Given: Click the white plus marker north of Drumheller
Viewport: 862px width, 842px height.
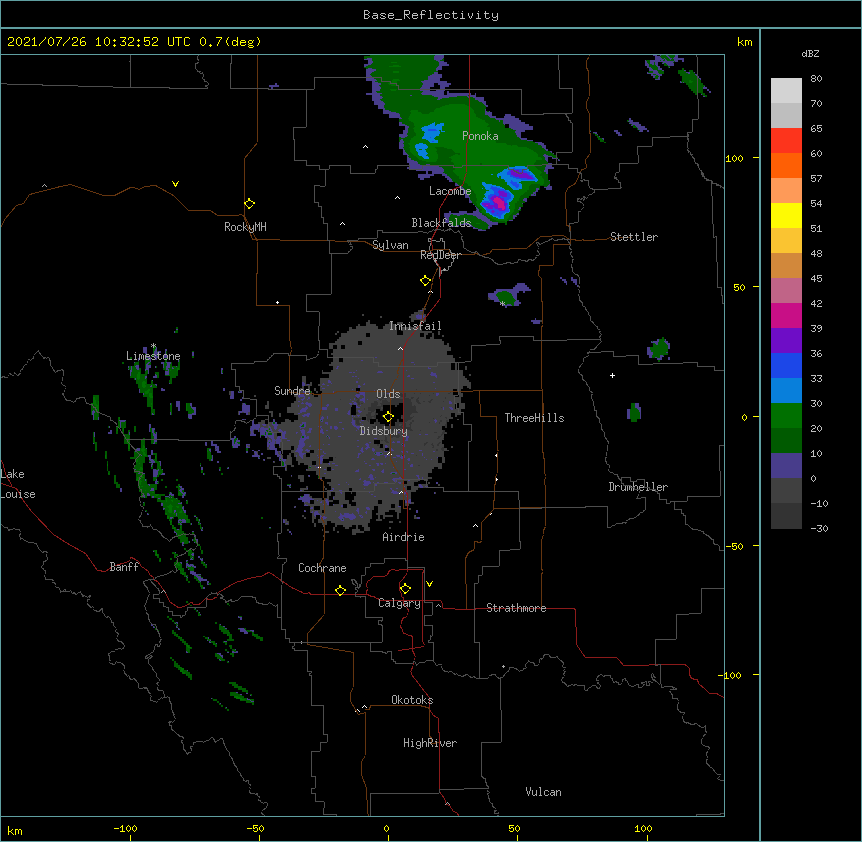Looking at the screenshot, I should [x=612, y=375].
